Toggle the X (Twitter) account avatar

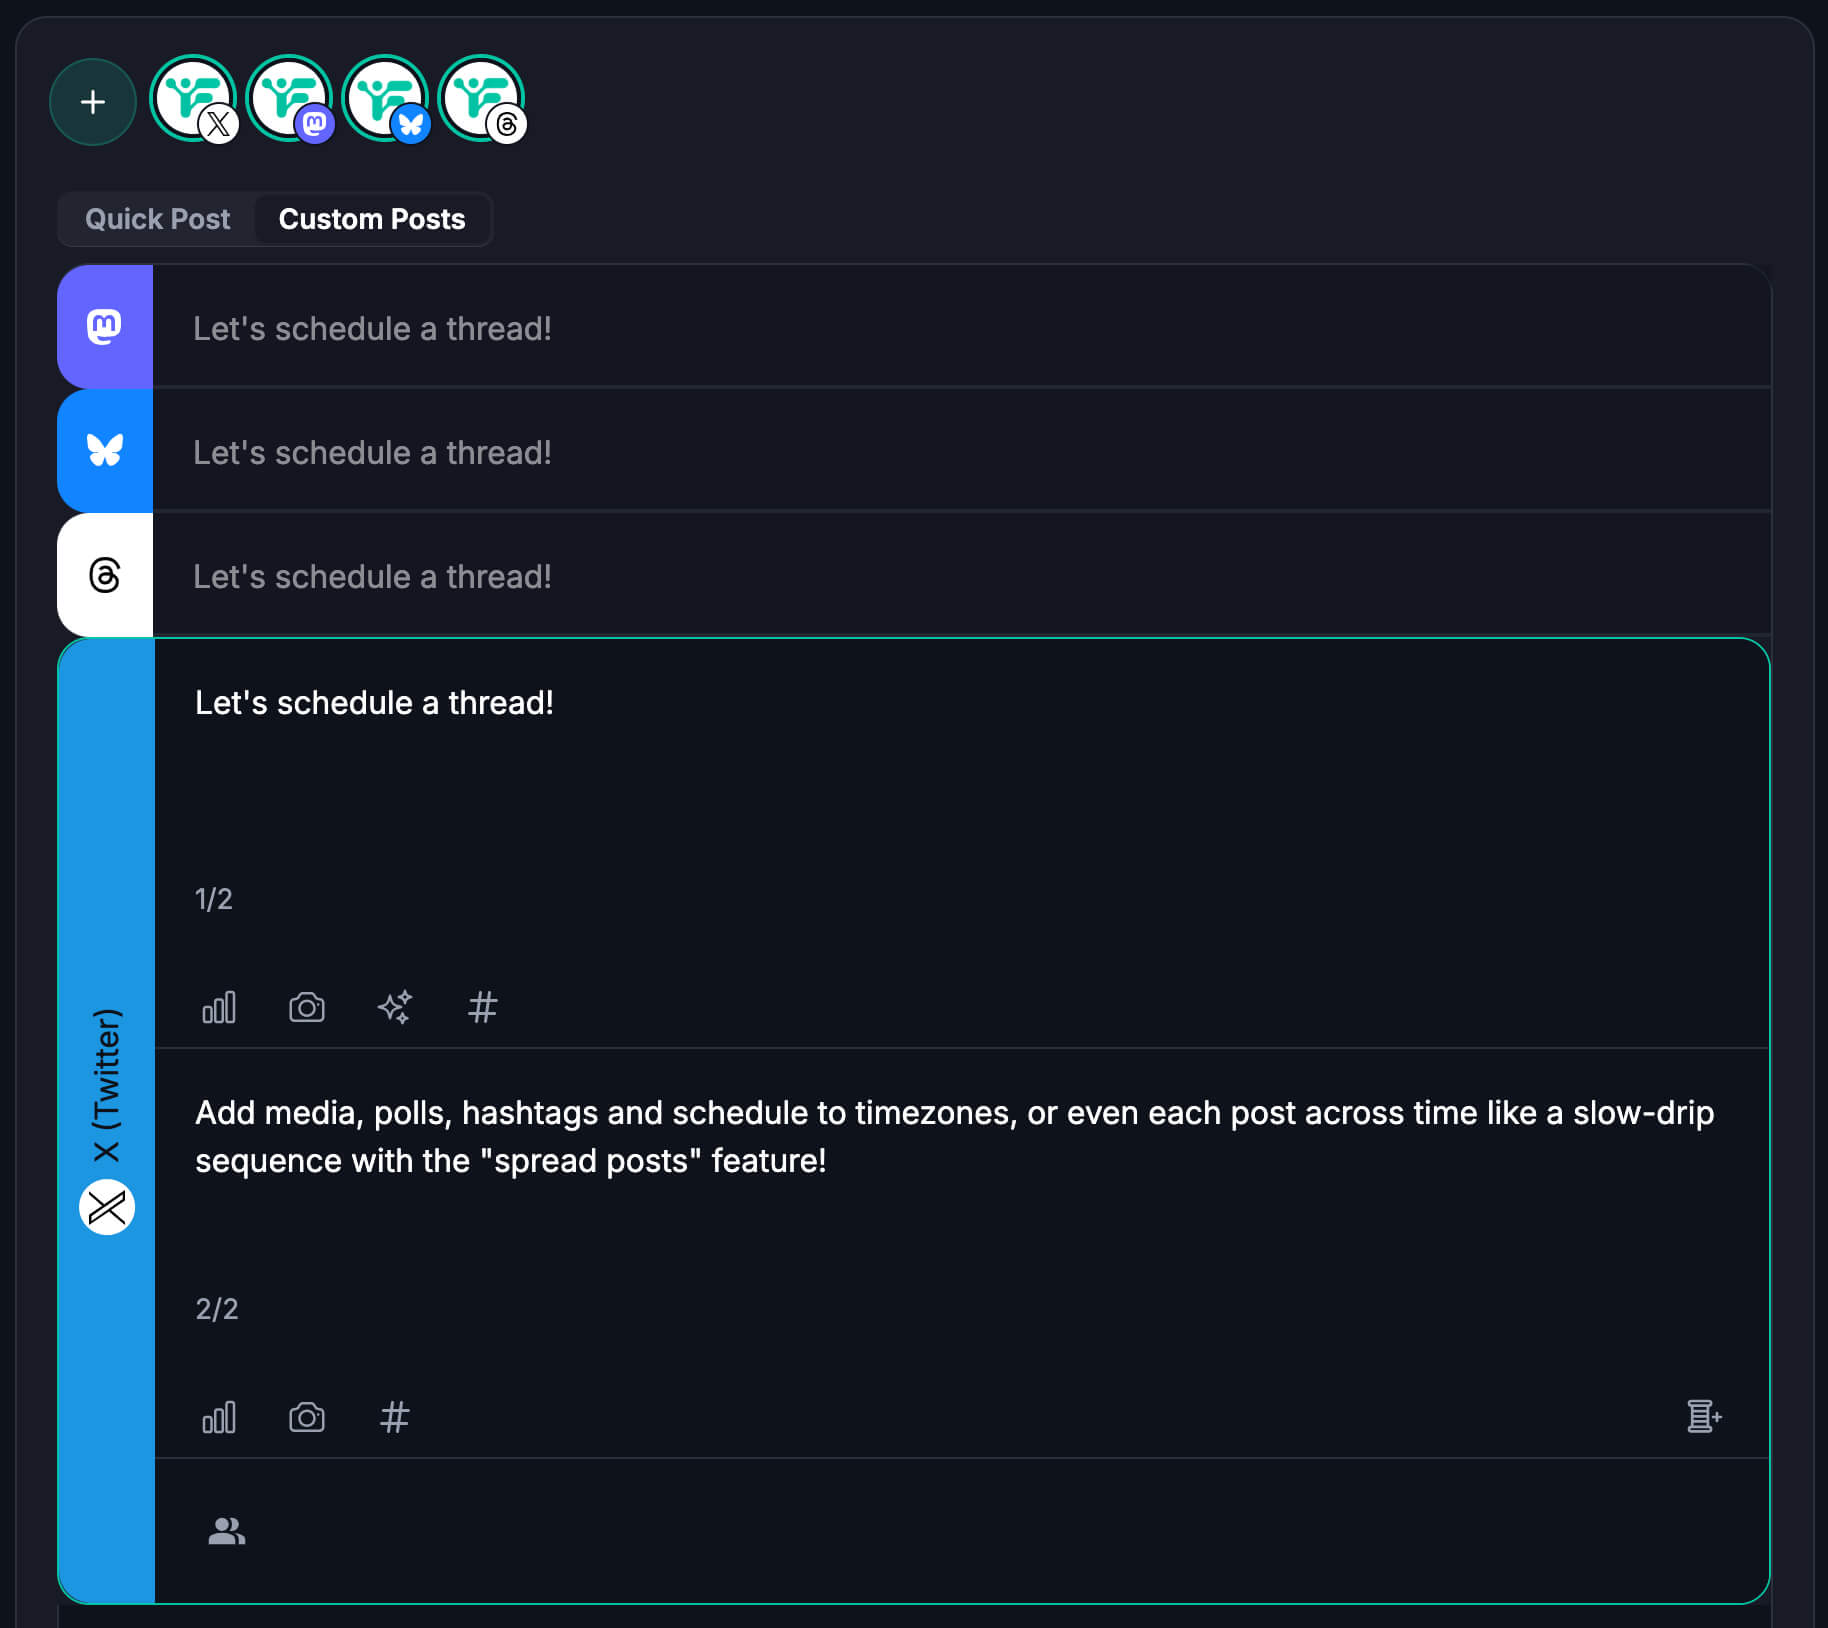(x=193, y=99)
